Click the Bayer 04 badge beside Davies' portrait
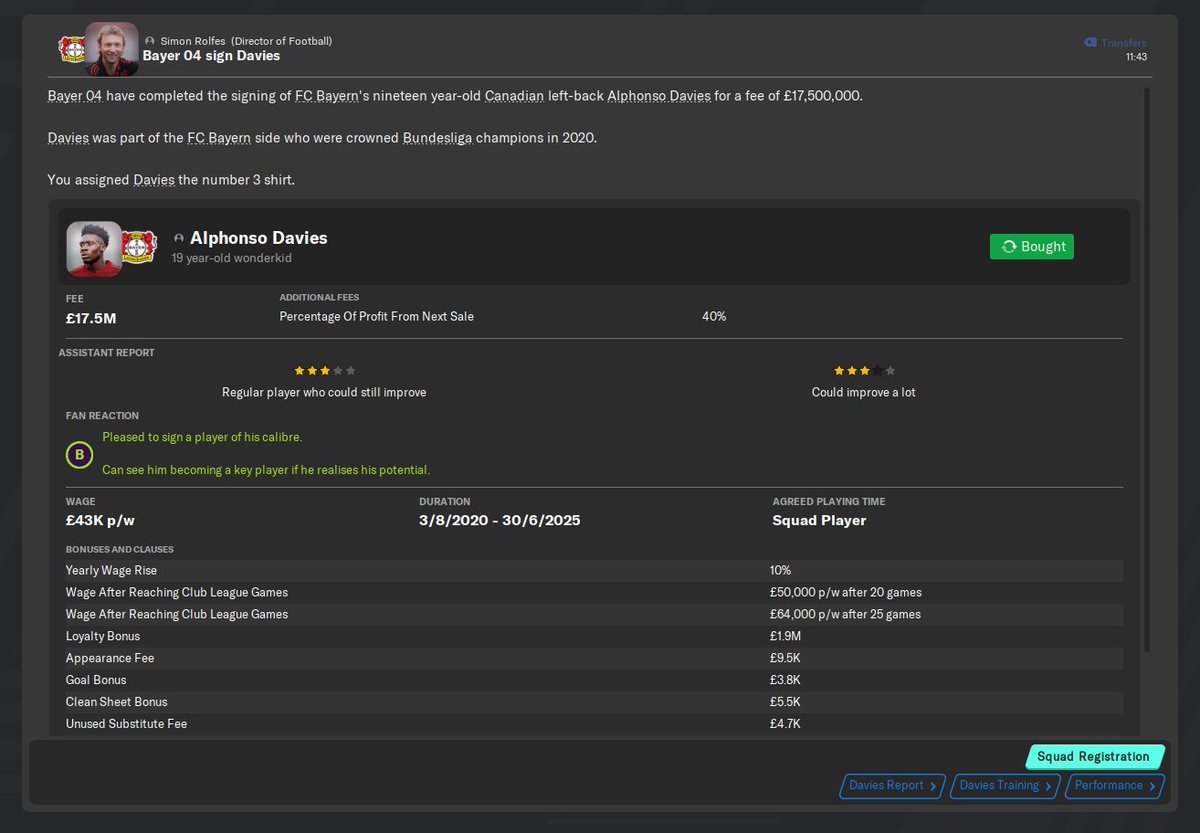 click(140, 248)
